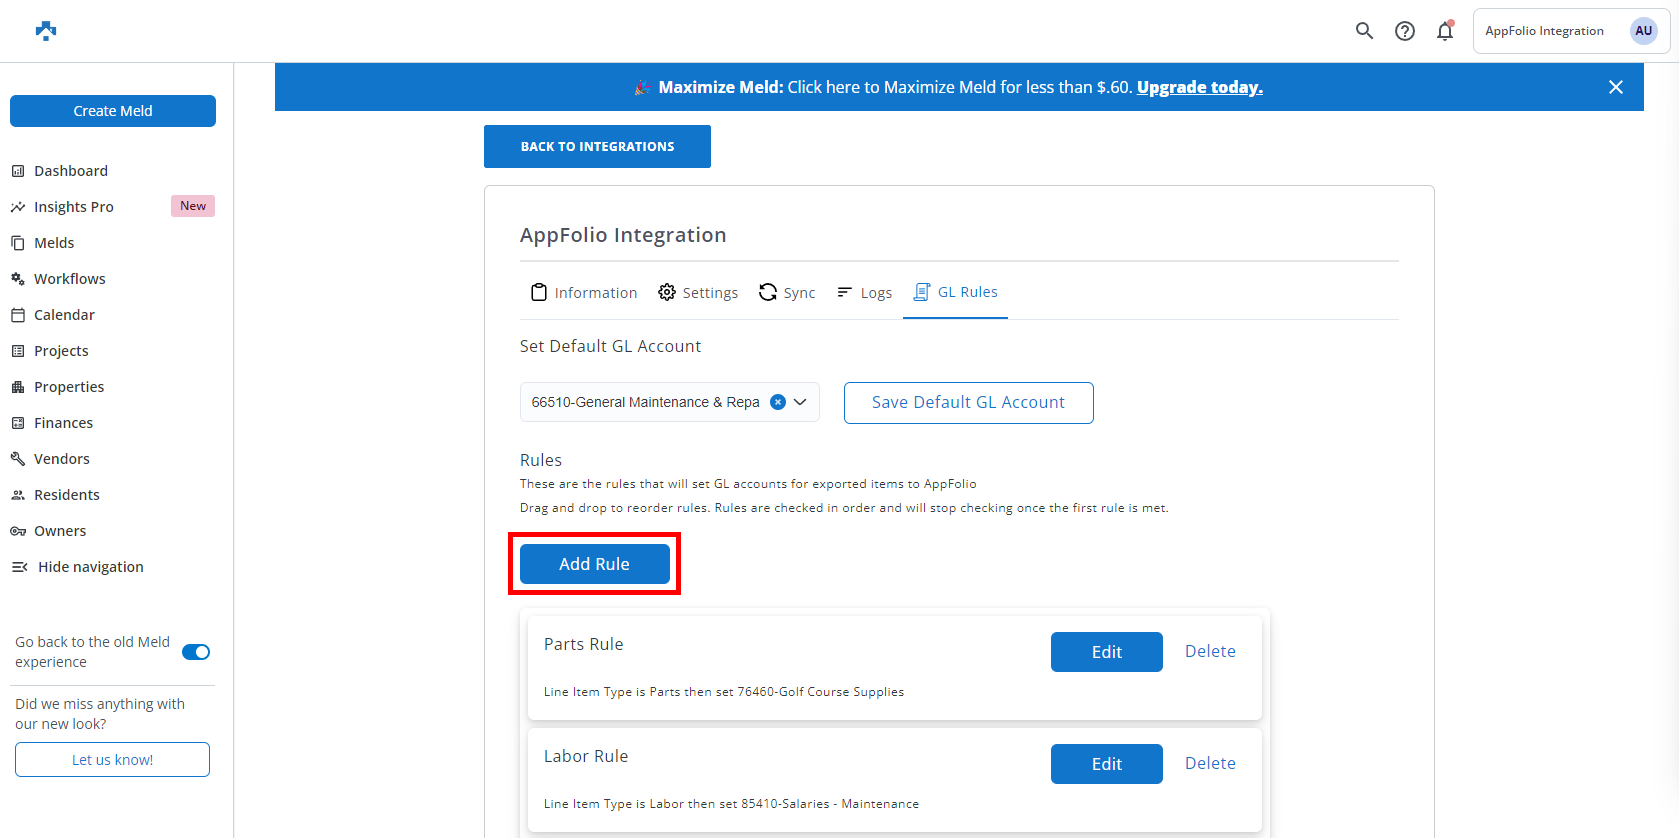
Task: Open Workflows from the sidebar
Action: pos(69,279)
